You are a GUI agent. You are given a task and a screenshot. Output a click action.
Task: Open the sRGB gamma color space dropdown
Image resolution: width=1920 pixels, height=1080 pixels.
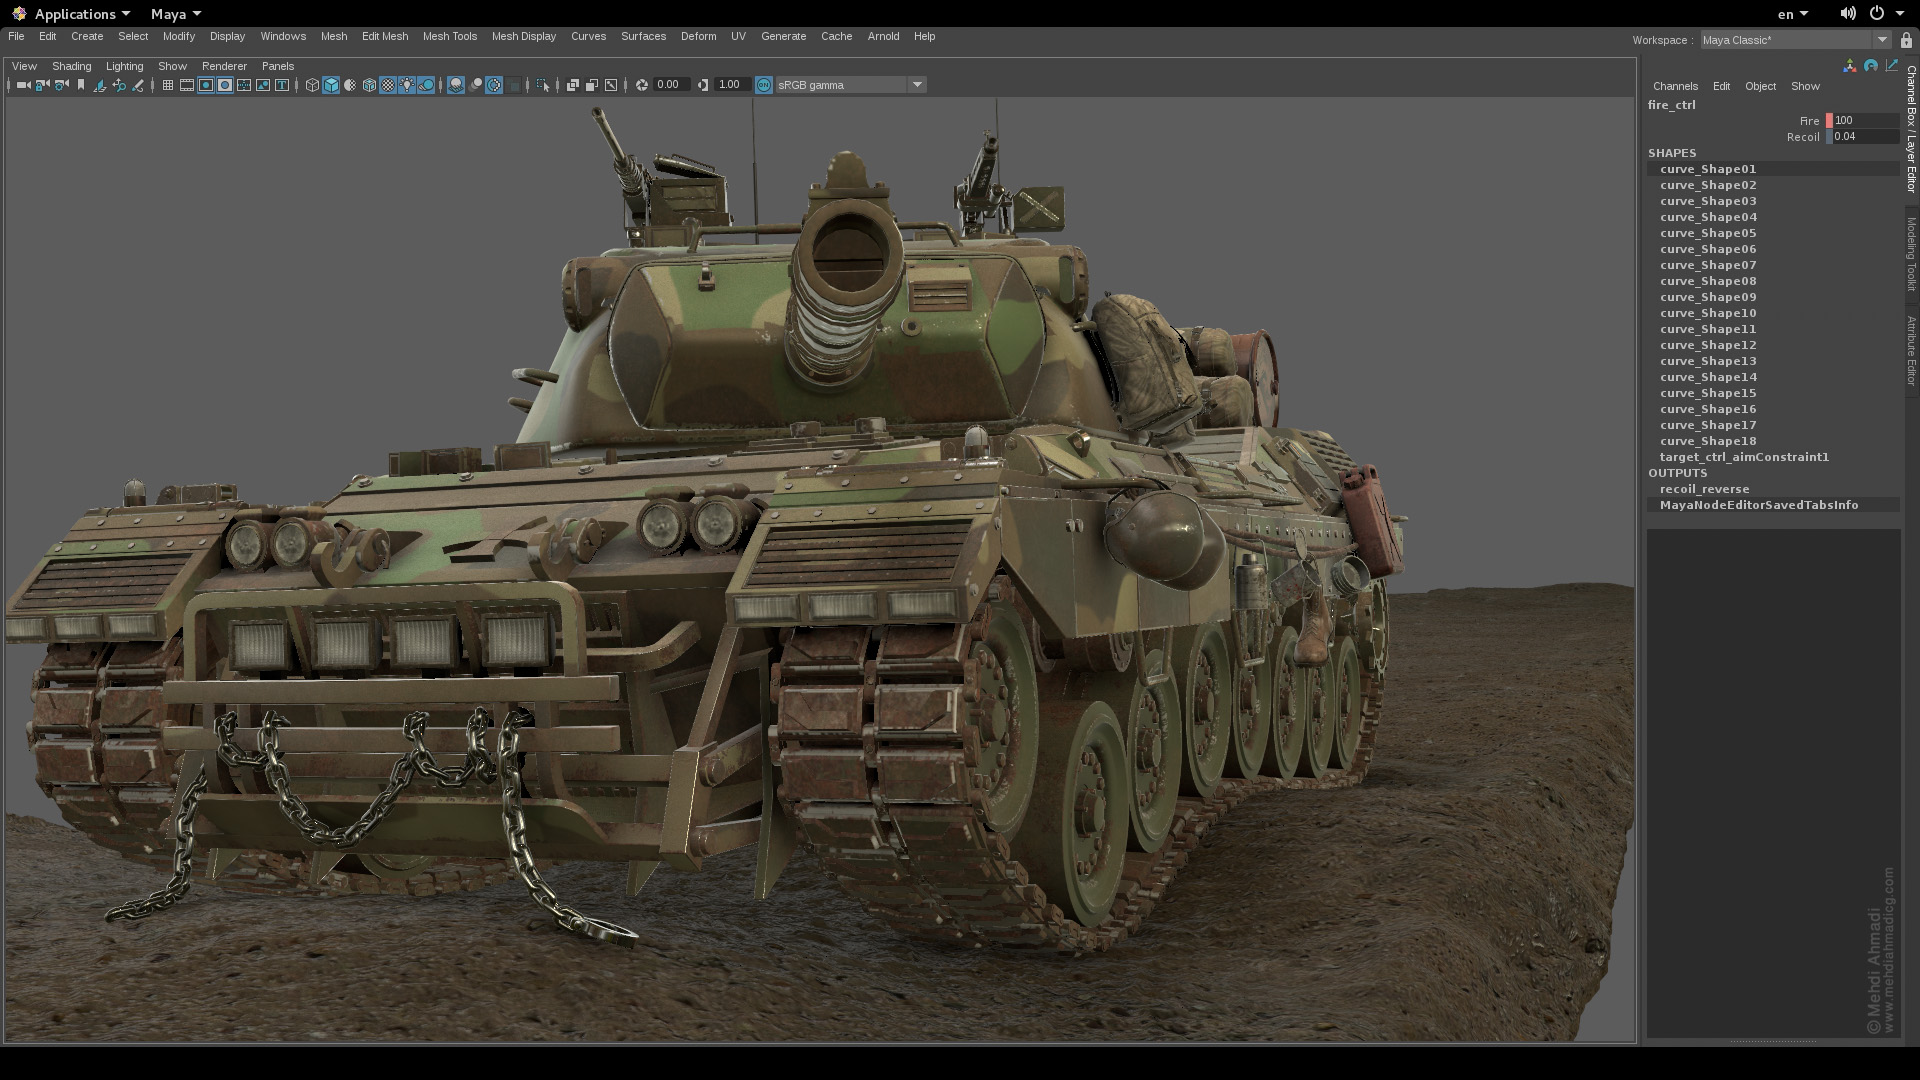coord(851,85)
